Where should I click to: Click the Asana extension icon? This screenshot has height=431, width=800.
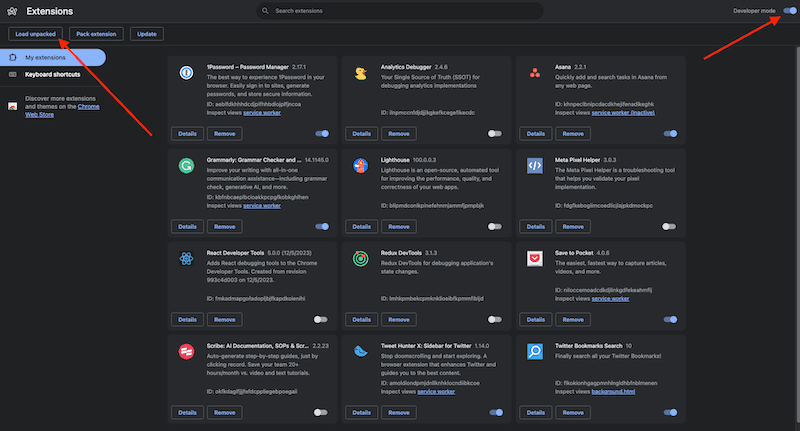[x=535, y=73]
